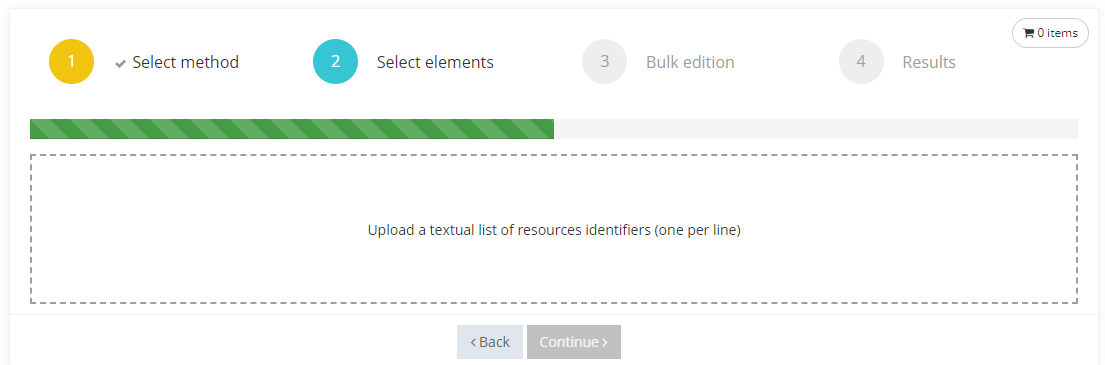Click the green striped progress bar portion
This screenshot has height=365, width=1105.
point(292,129)
